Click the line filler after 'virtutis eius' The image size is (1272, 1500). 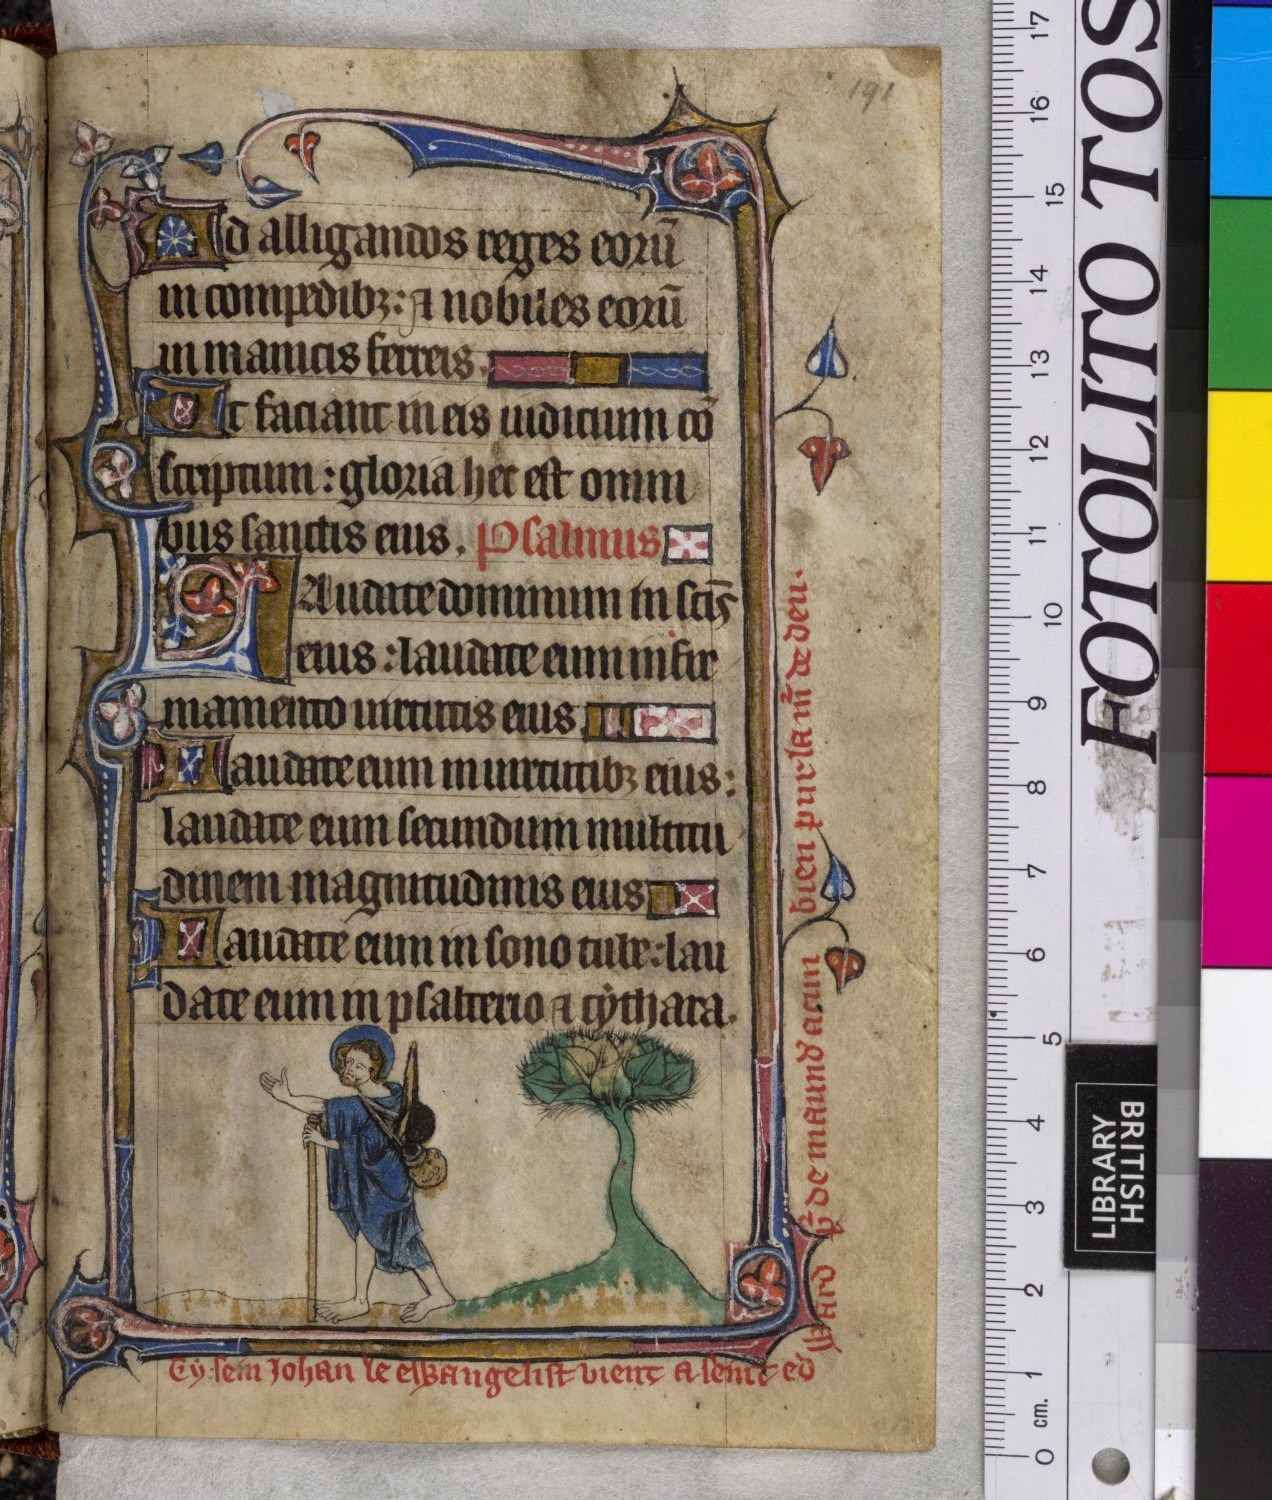651,721
